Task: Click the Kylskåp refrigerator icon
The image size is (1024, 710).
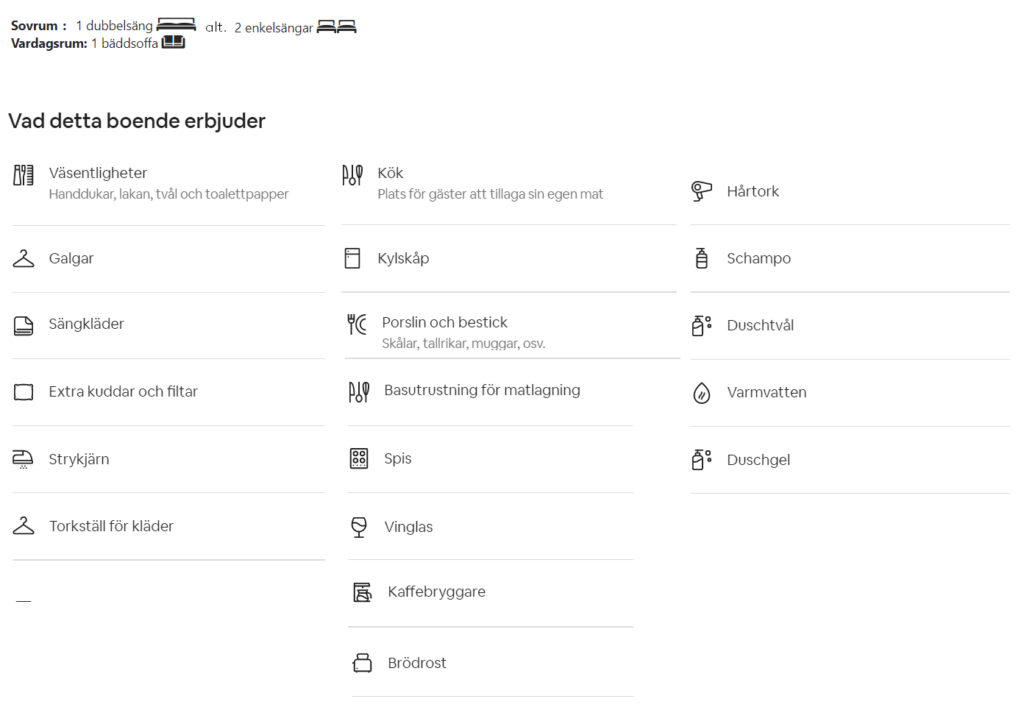Action: 352,258
